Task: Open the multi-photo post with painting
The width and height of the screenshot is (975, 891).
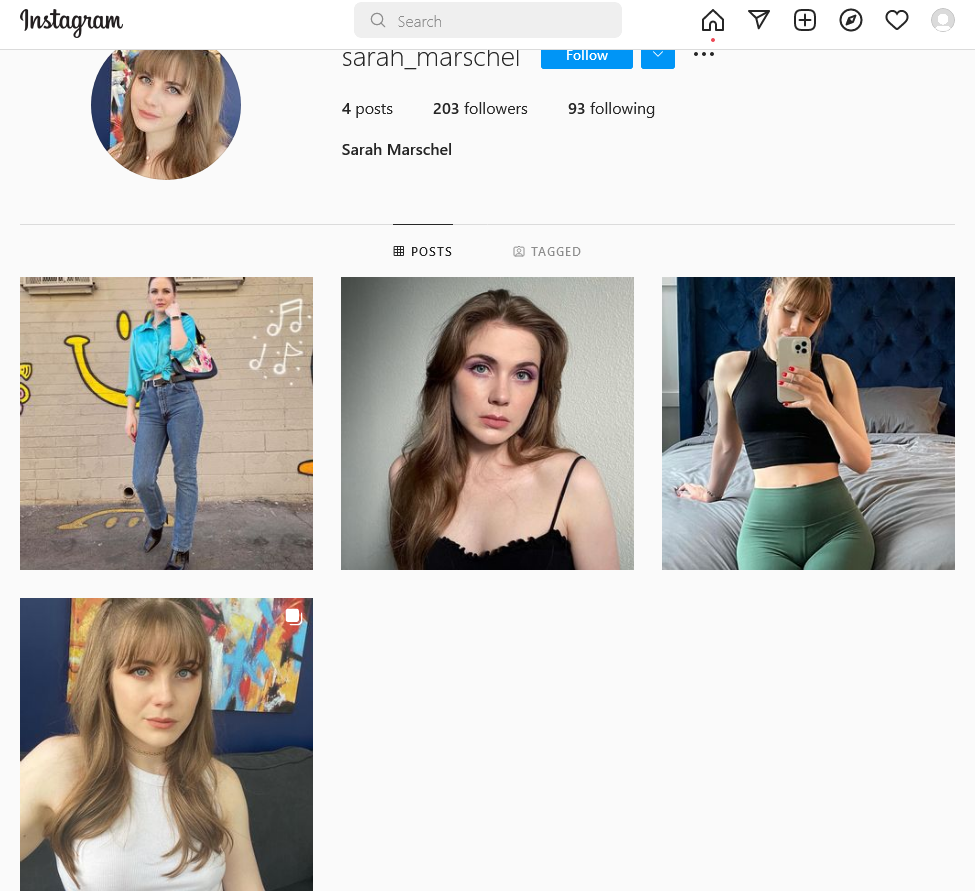Action: click(166, 744)
